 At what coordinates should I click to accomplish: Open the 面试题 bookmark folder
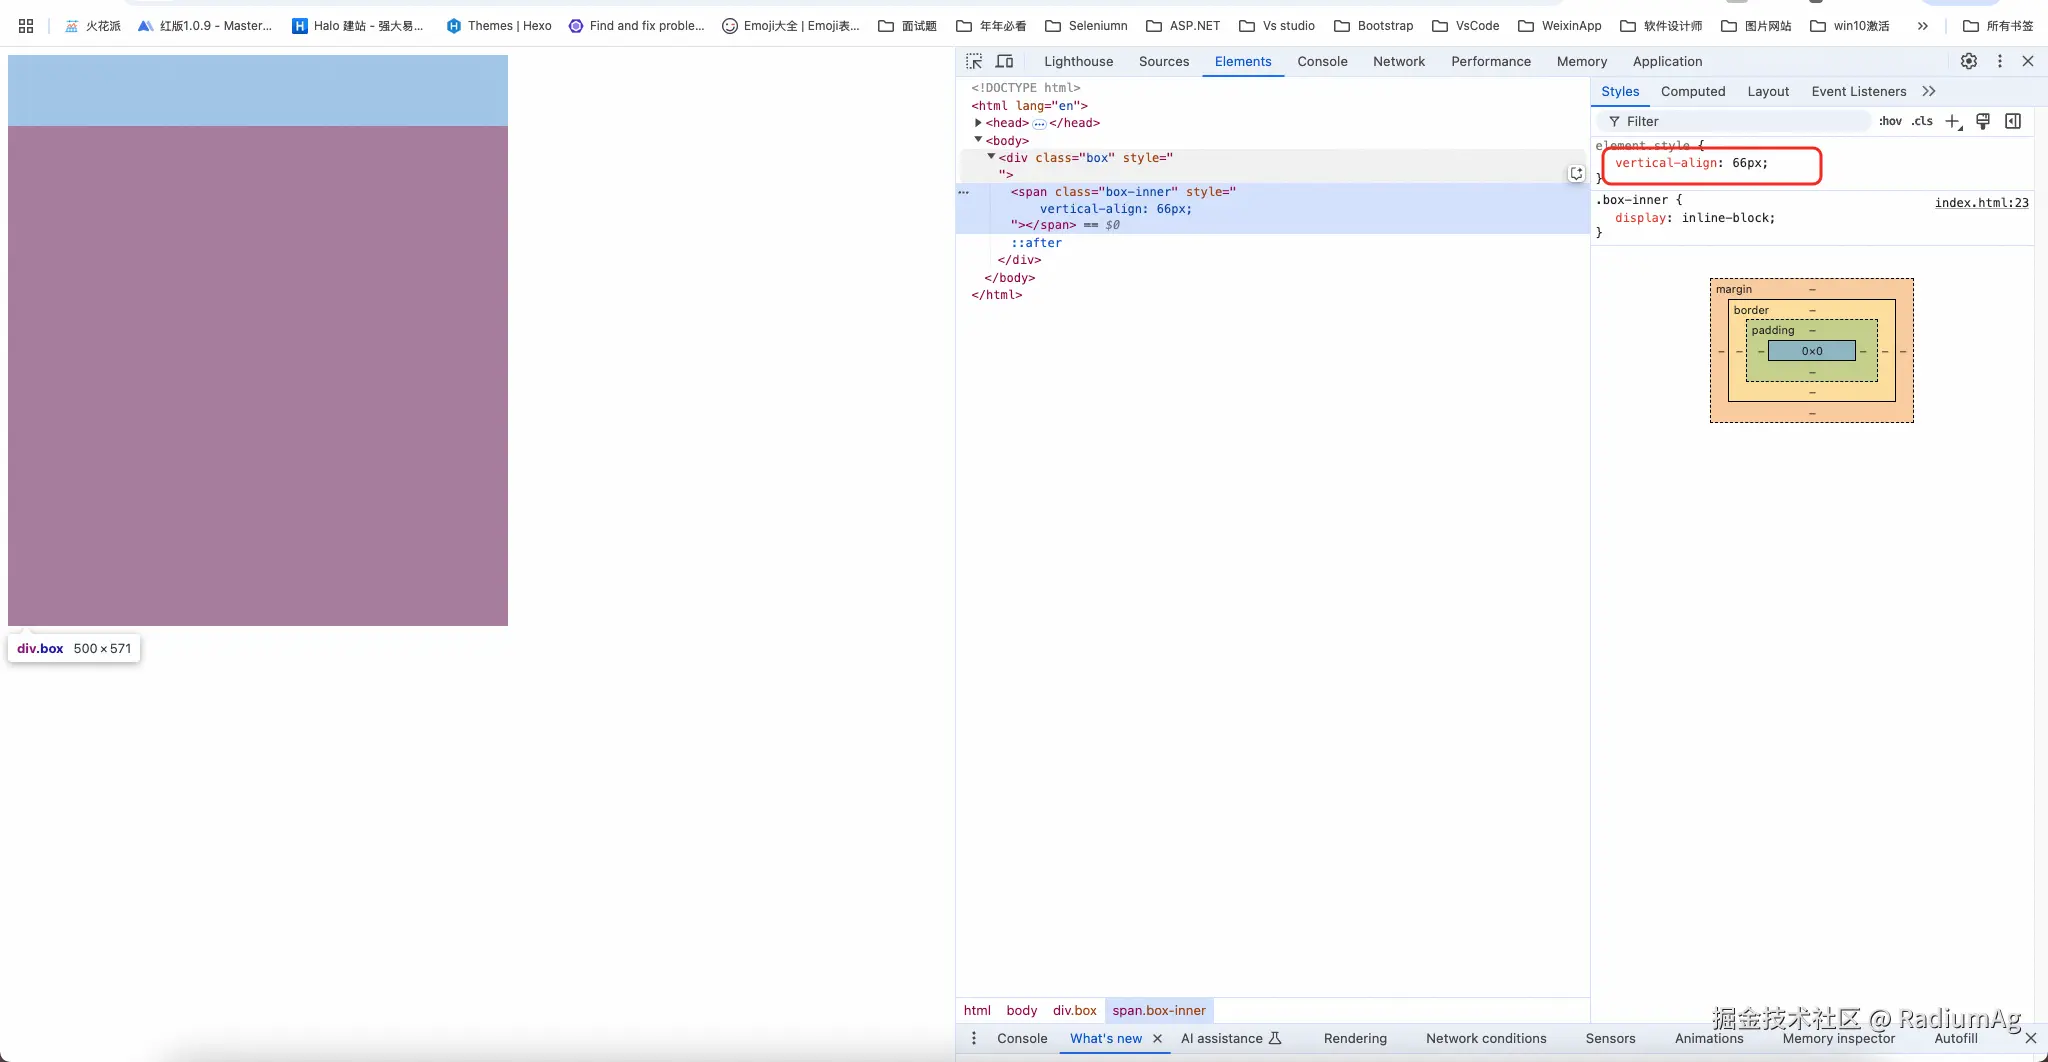908,26
